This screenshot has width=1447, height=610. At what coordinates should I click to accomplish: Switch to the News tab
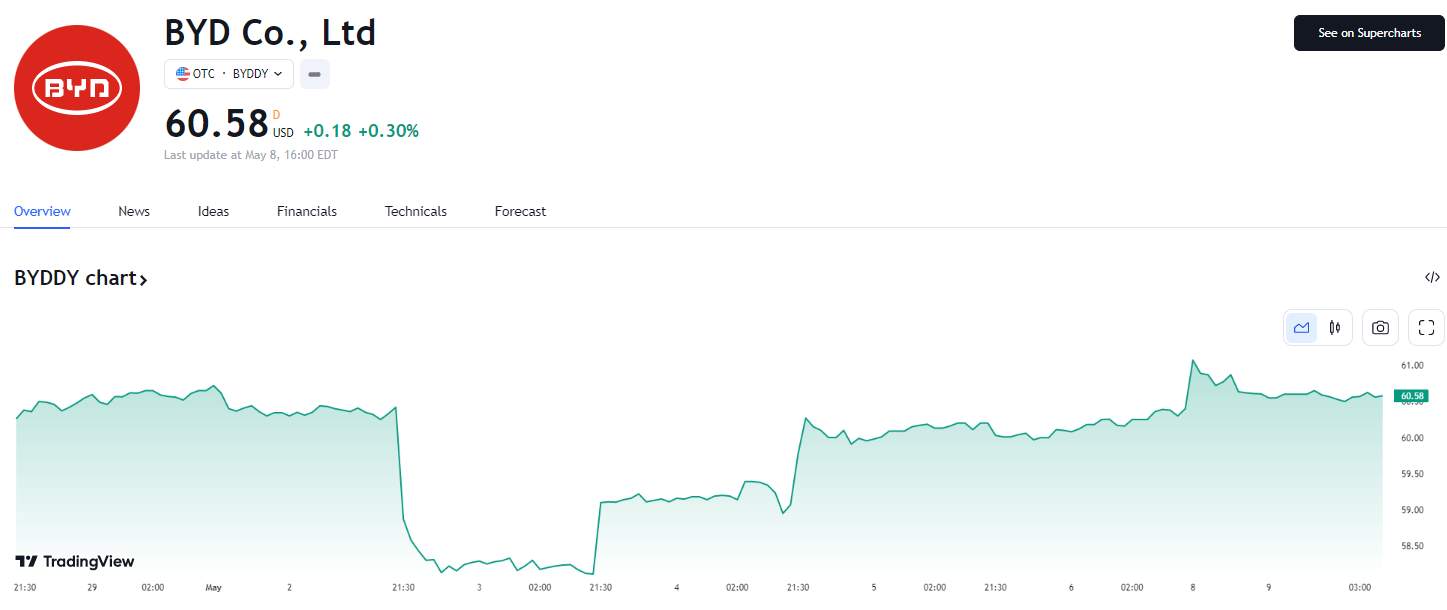pyautogui.click(x=134, y=211)
